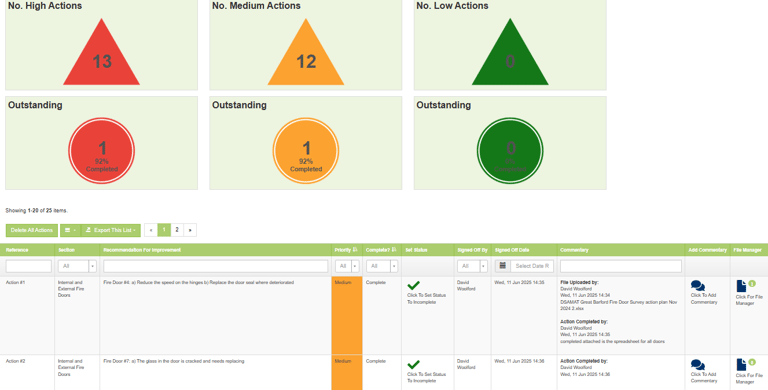Open commentary bubbles icon for Action #1
Image resolution: width=768 pixels, height=390 pixels.
(x=697, y=286)
